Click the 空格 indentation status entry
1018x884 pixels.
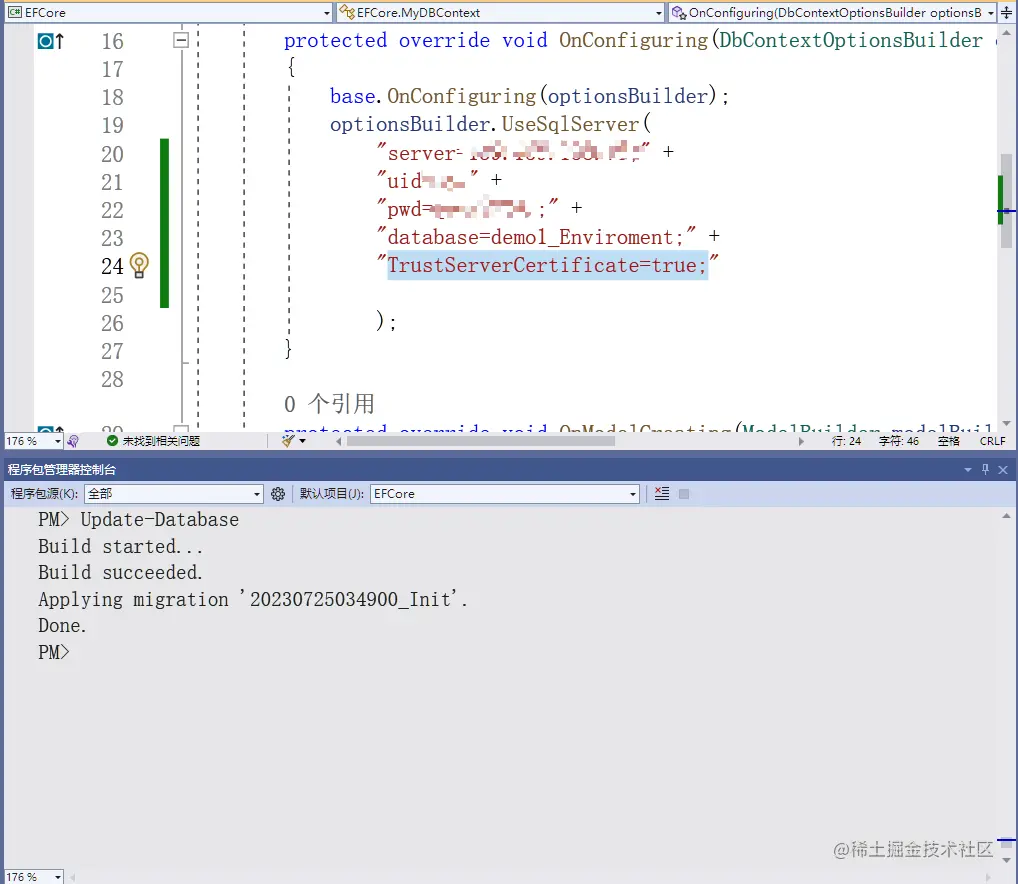click(949, 441)
